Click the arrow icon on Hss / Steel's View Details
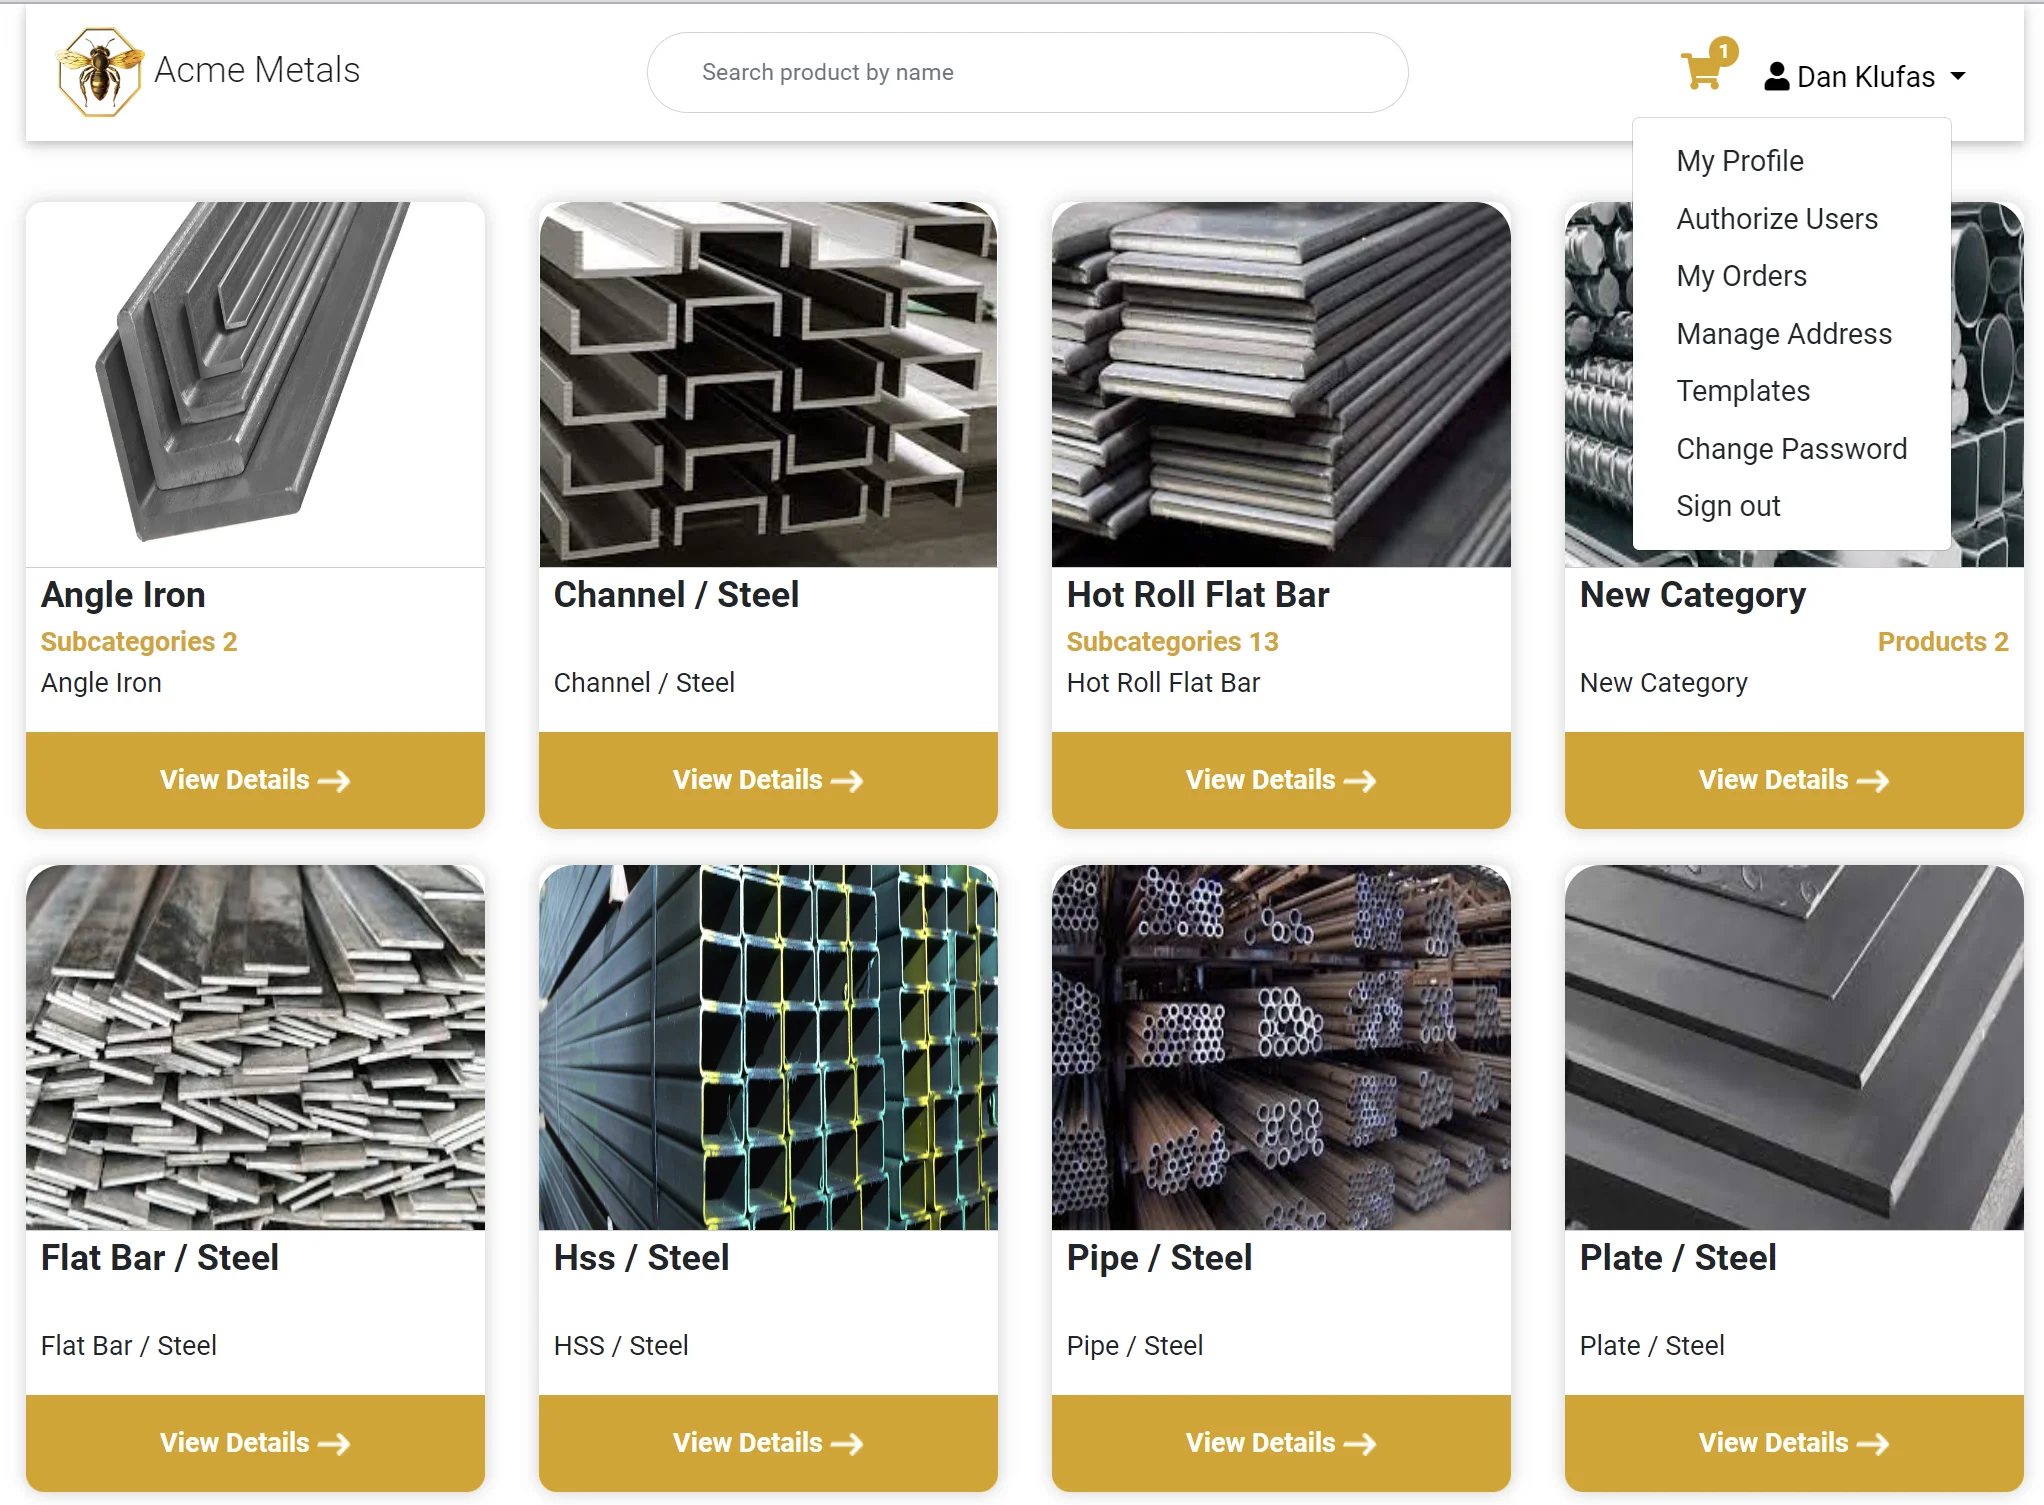 (x=847, y=1444)
